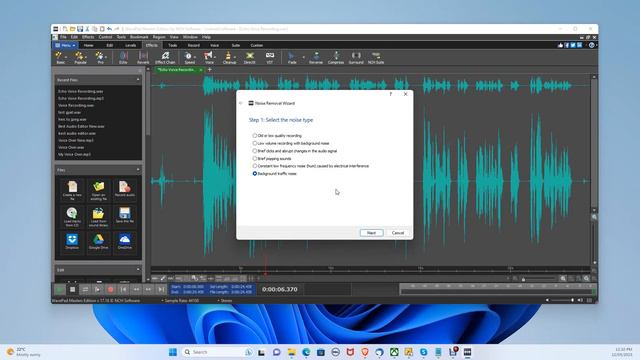Screen dimensions: 640x360
Task: Open the VST plugins tool
Action: click(x=269, y=58)
